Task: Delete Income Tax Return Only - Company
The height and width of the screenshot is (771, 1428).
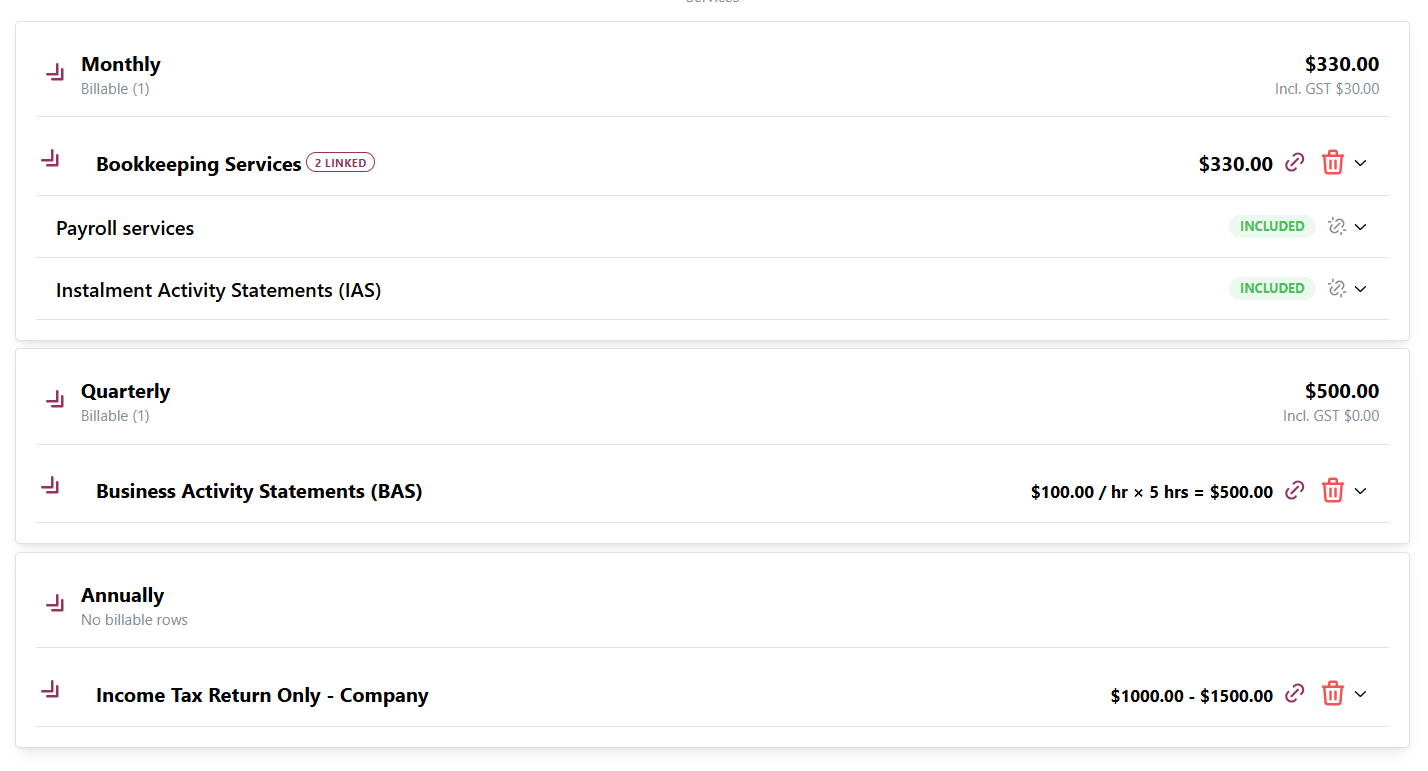Action: (x=1332, y=694)
